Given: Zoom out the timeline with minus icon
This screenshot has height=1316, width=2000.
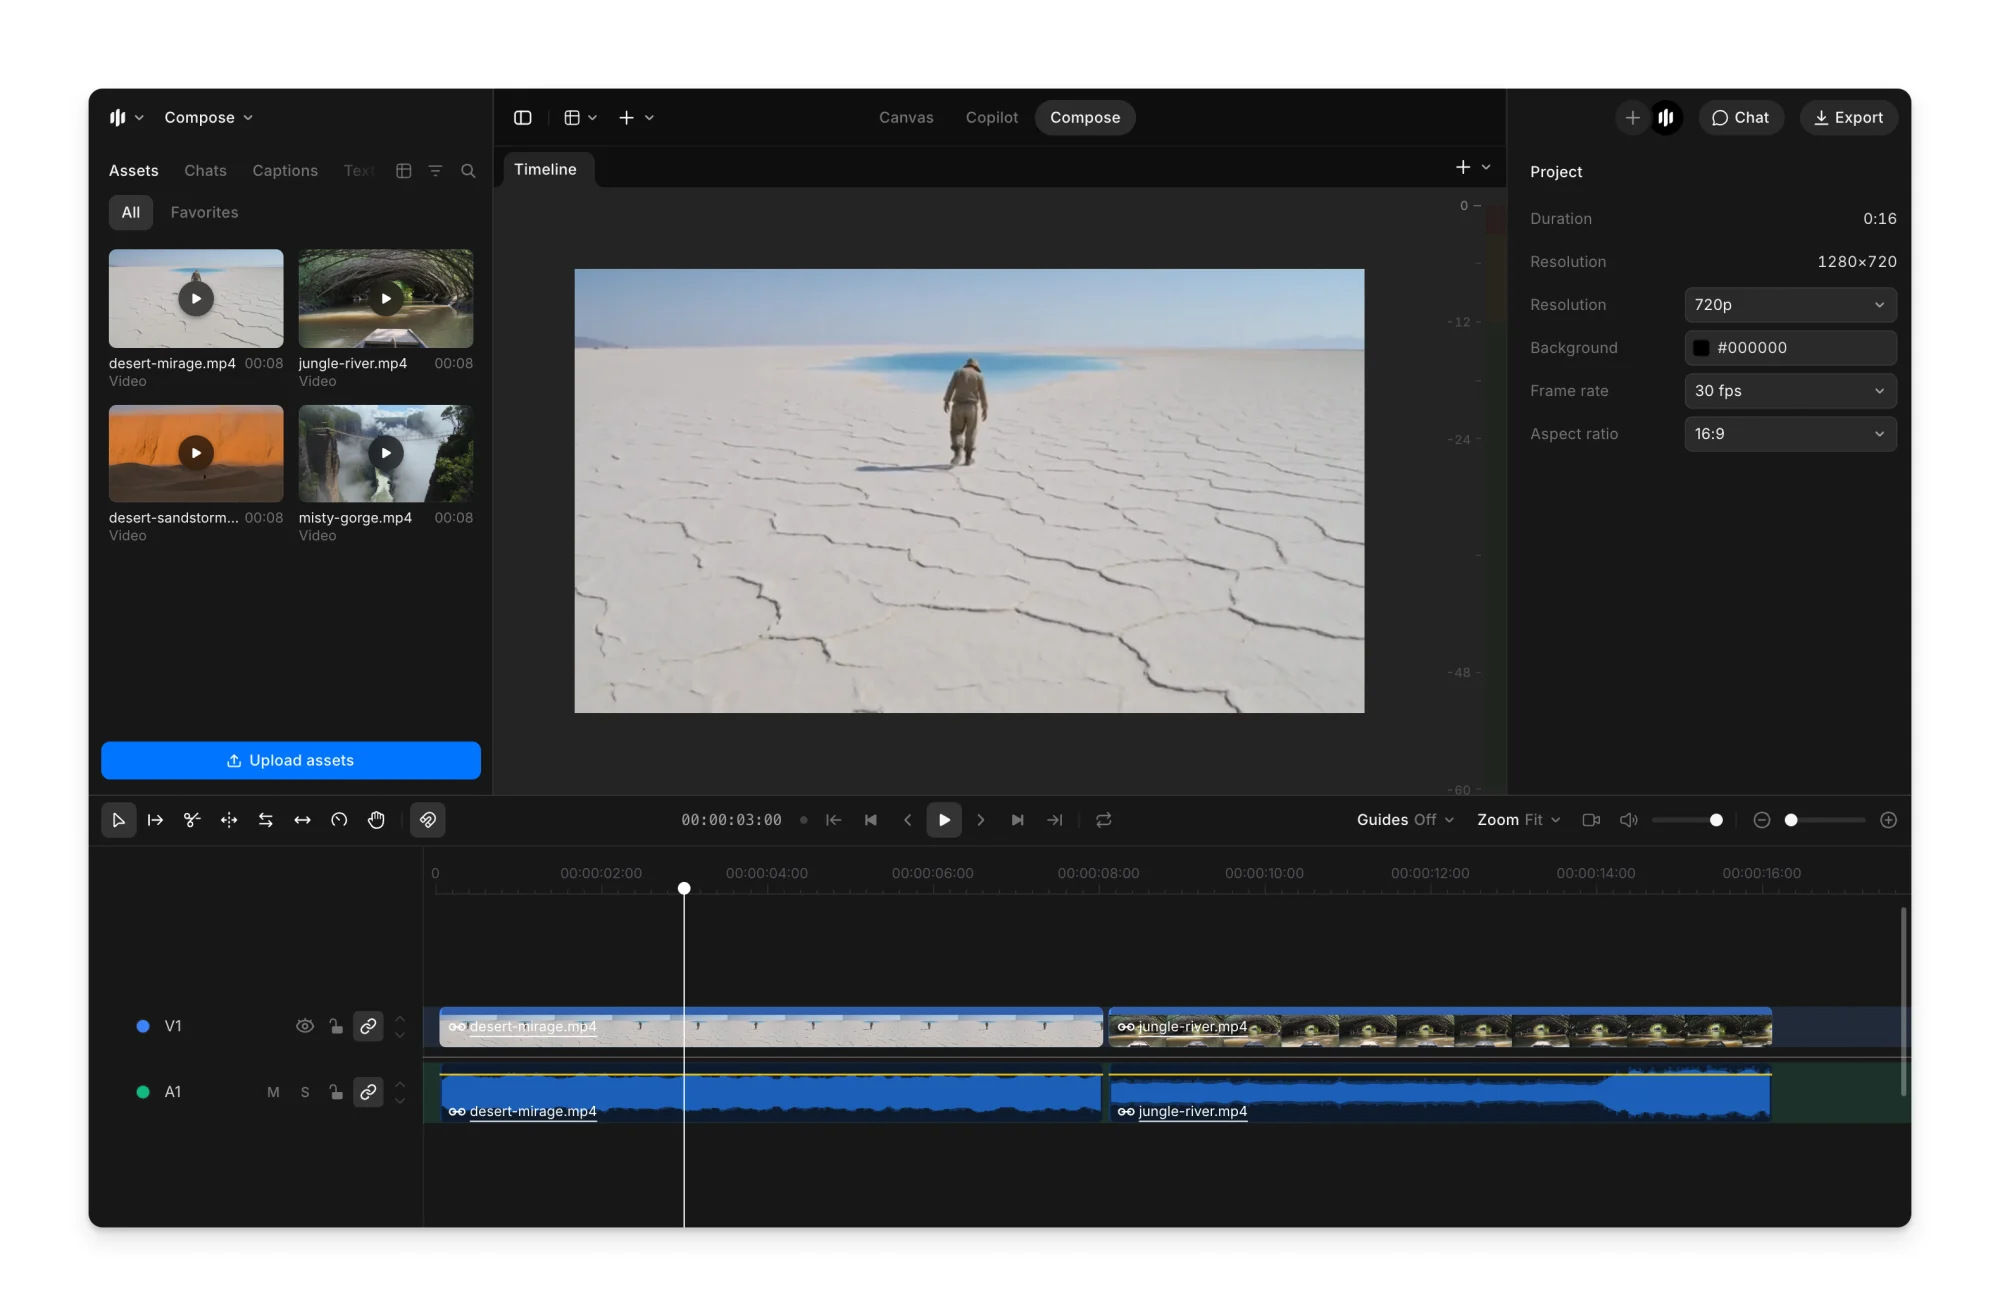Looking at the screenshot, I should coord(1762,820).
